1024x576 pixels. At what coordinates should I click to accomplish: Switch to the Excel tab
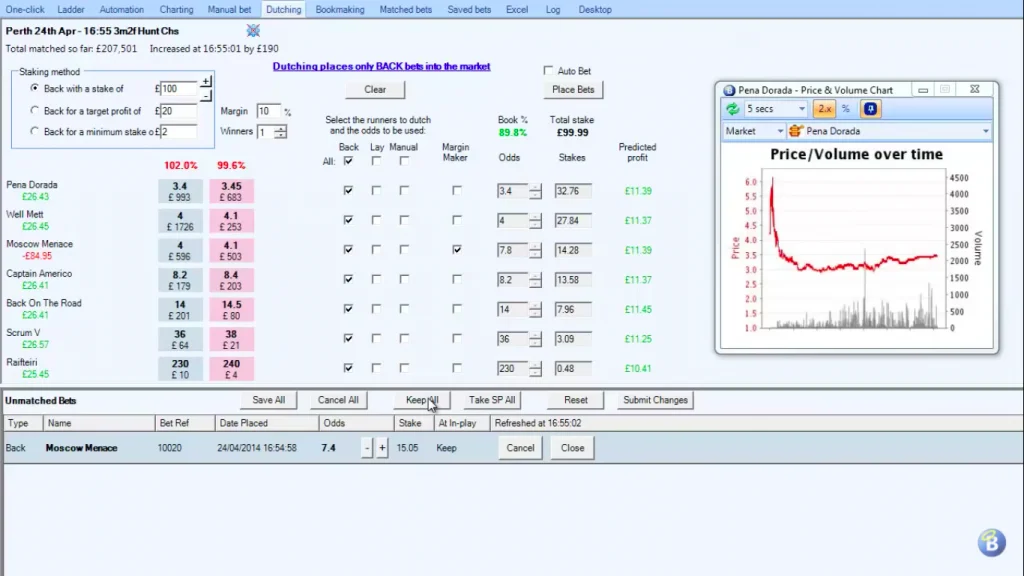(x=517, y=10)
